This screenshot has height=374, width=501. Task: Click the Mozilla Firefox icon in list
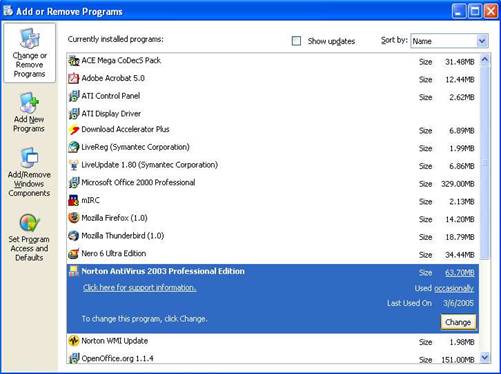(73, 218)
